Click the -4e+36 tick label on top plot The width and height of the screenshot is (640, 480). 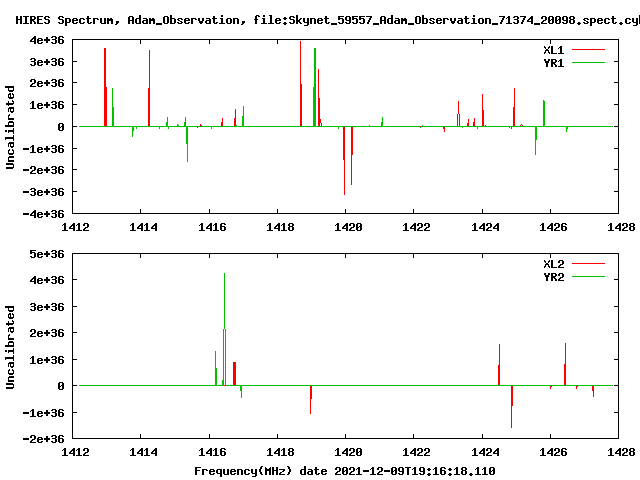point(44,213)
